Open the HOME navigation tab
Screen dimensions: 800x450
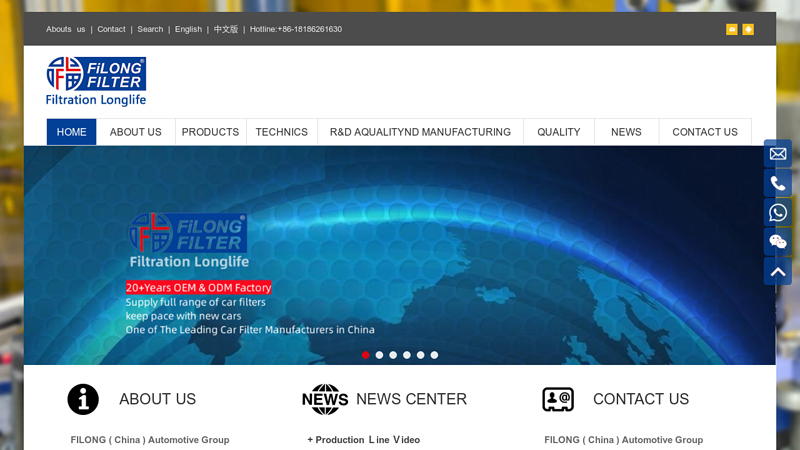71,132
